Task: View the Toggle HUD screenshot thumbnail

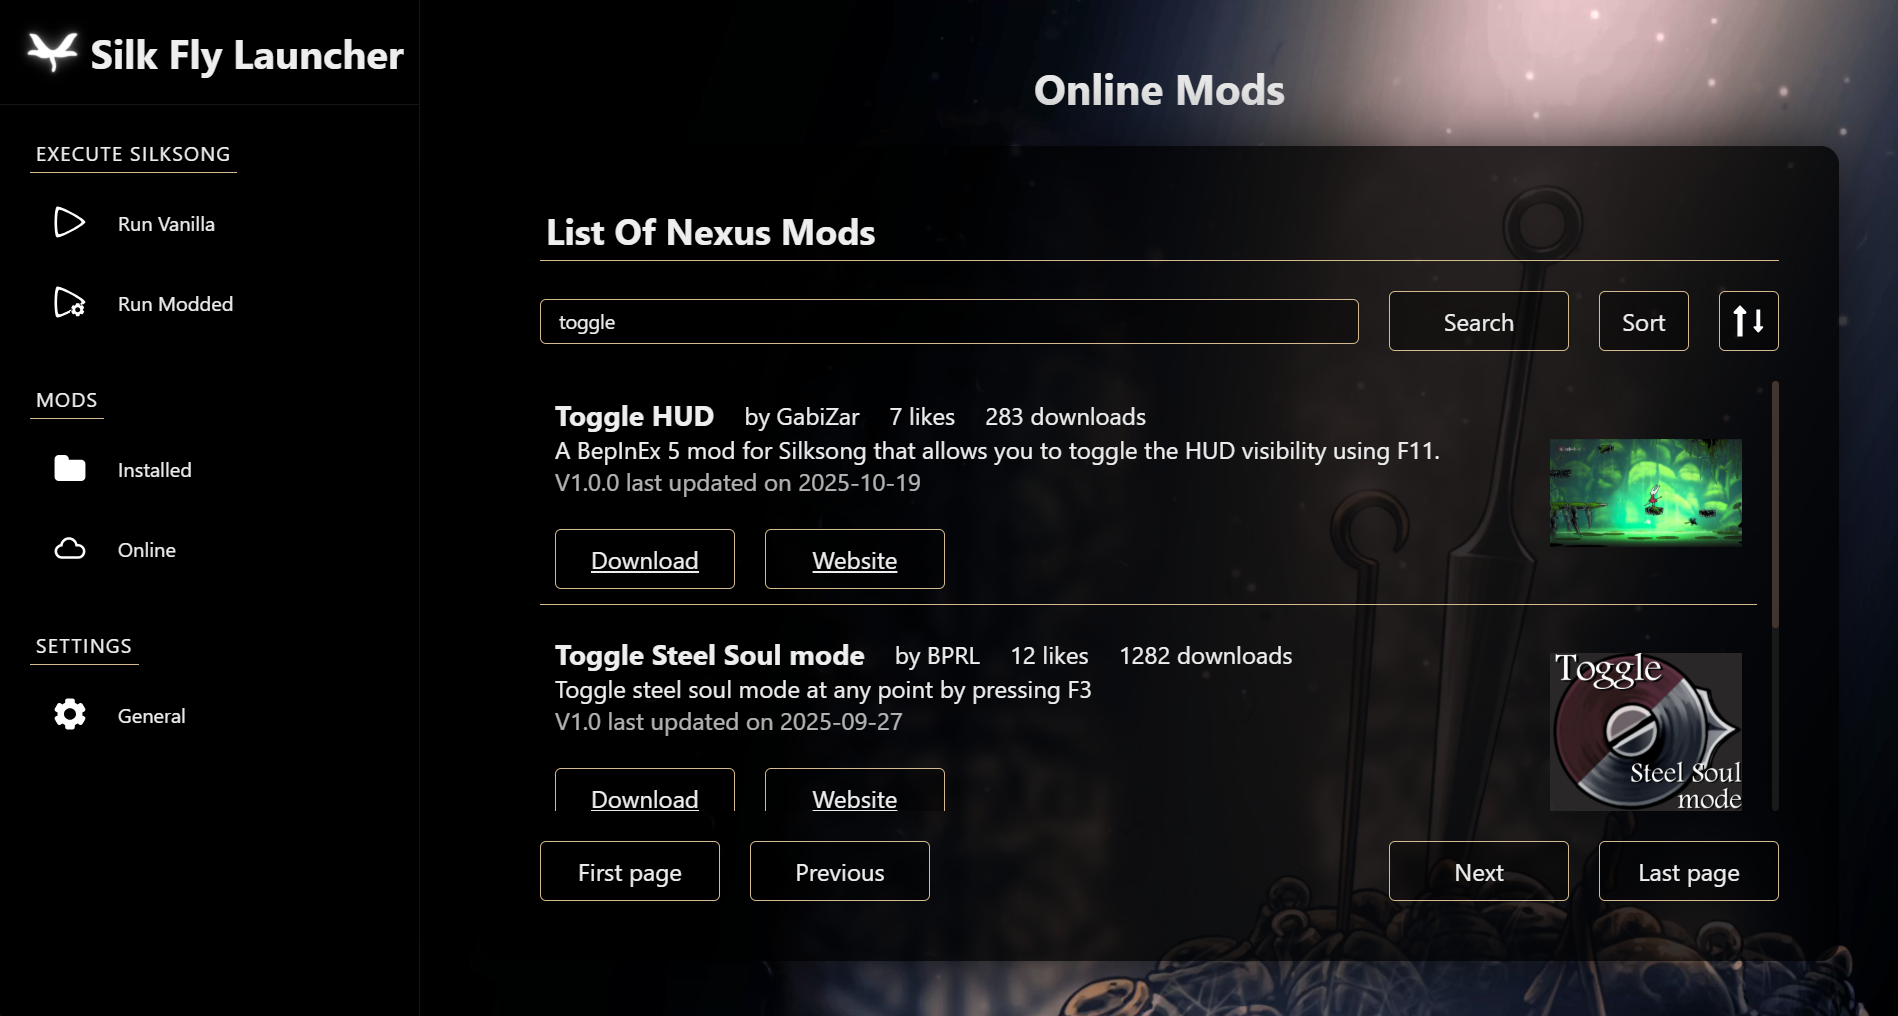Action: 1645,492
